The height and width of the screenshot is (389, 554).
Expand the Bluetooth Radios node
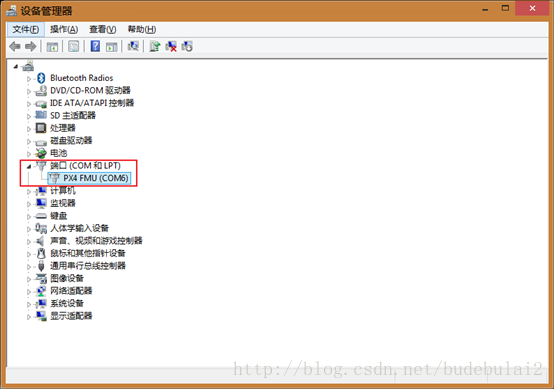[x=29, y=79]
